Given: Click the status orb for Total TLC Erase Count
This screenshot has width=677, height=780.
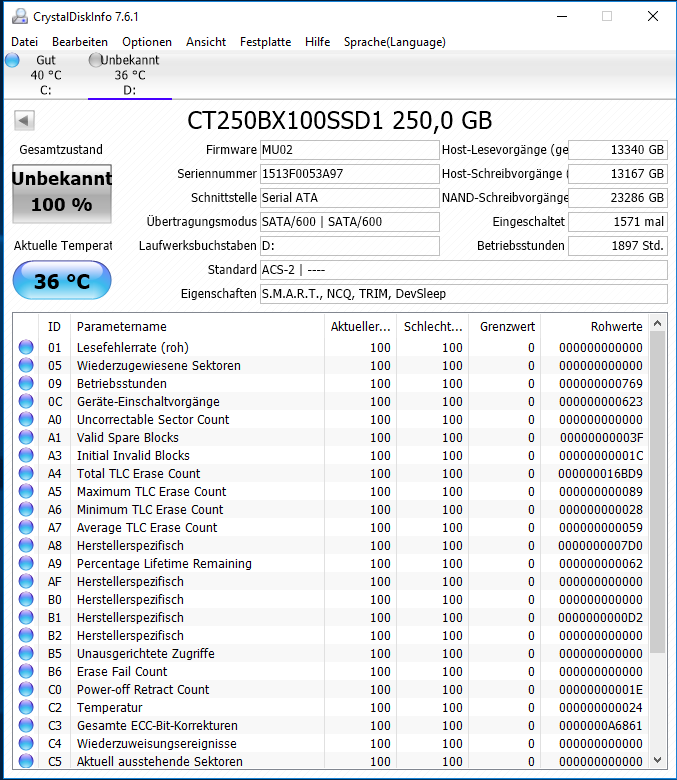Looking at the screenshot, I should click(26, 473).
